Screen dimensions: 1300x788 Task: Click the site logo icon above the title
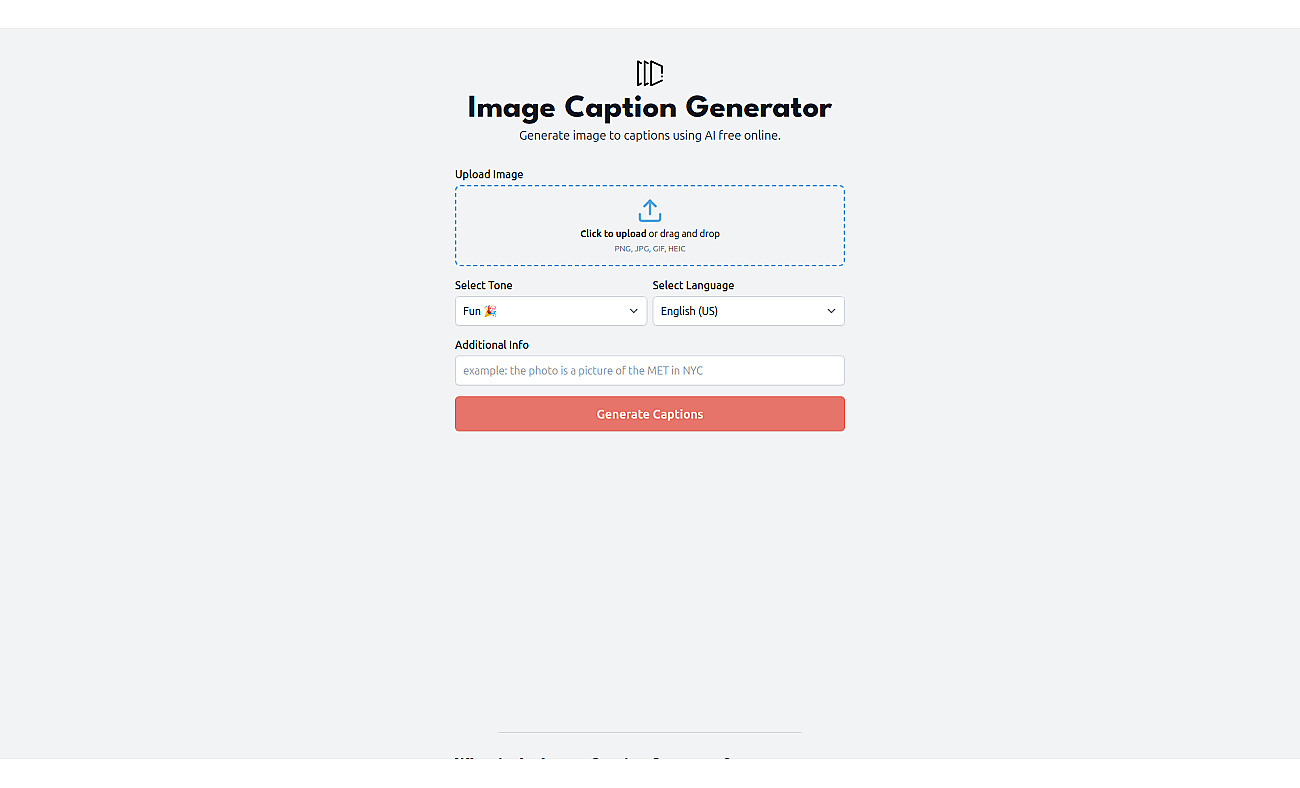[650, 73]
